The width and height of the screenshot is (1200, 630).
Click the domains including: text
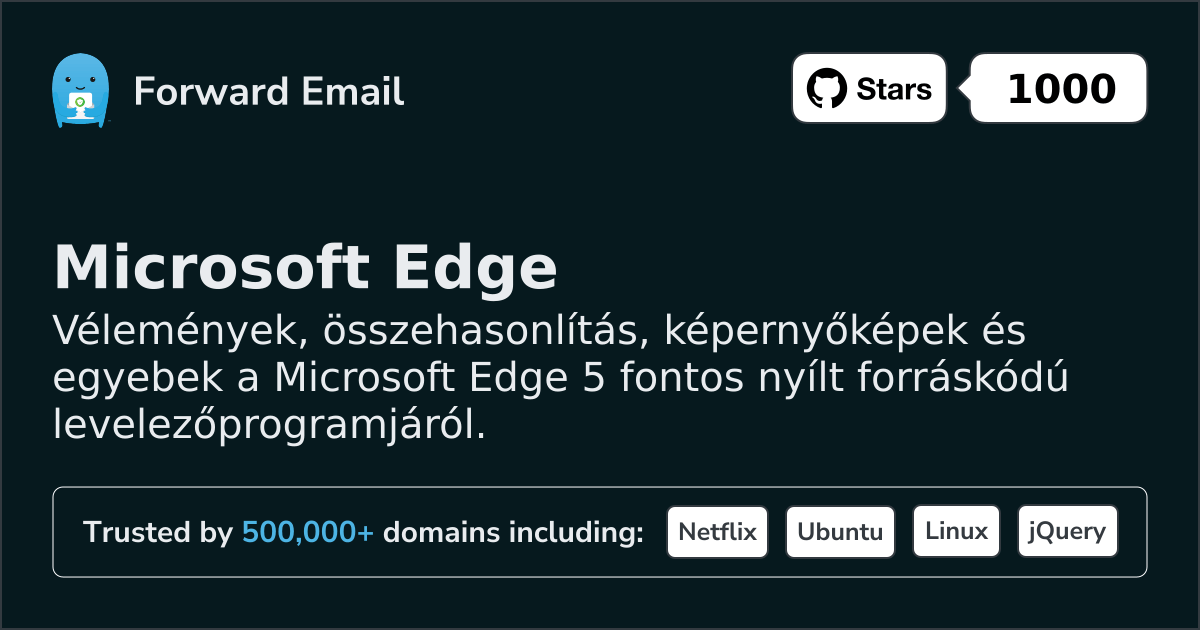(513, 533)
